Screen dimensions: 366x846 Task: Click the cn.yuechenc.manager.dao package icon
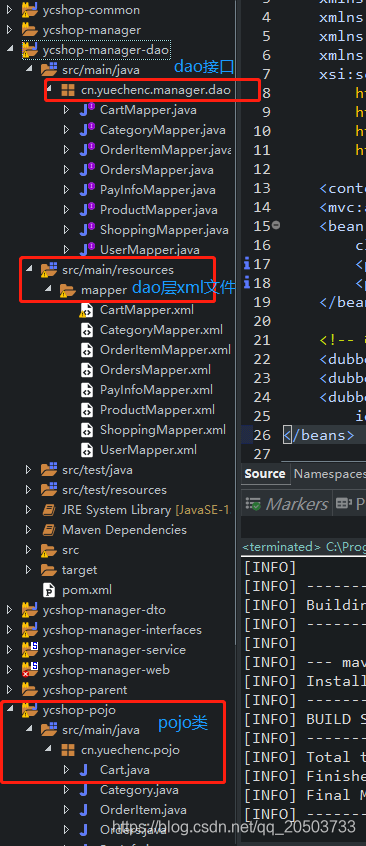68,90
